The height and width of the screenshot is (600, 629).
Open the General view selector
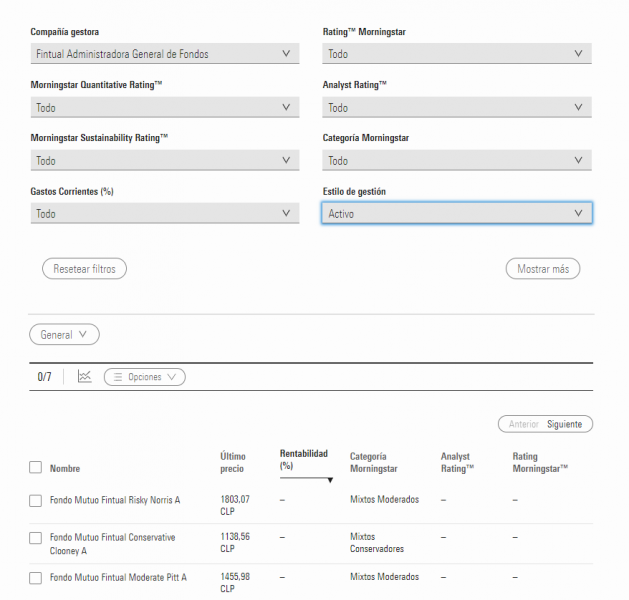(64, 335)
